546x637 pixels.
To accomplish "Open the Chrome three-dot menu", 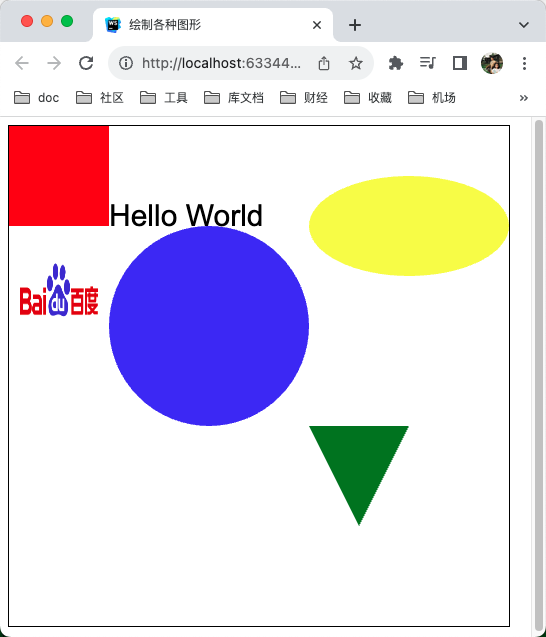I will coord(524,63).
